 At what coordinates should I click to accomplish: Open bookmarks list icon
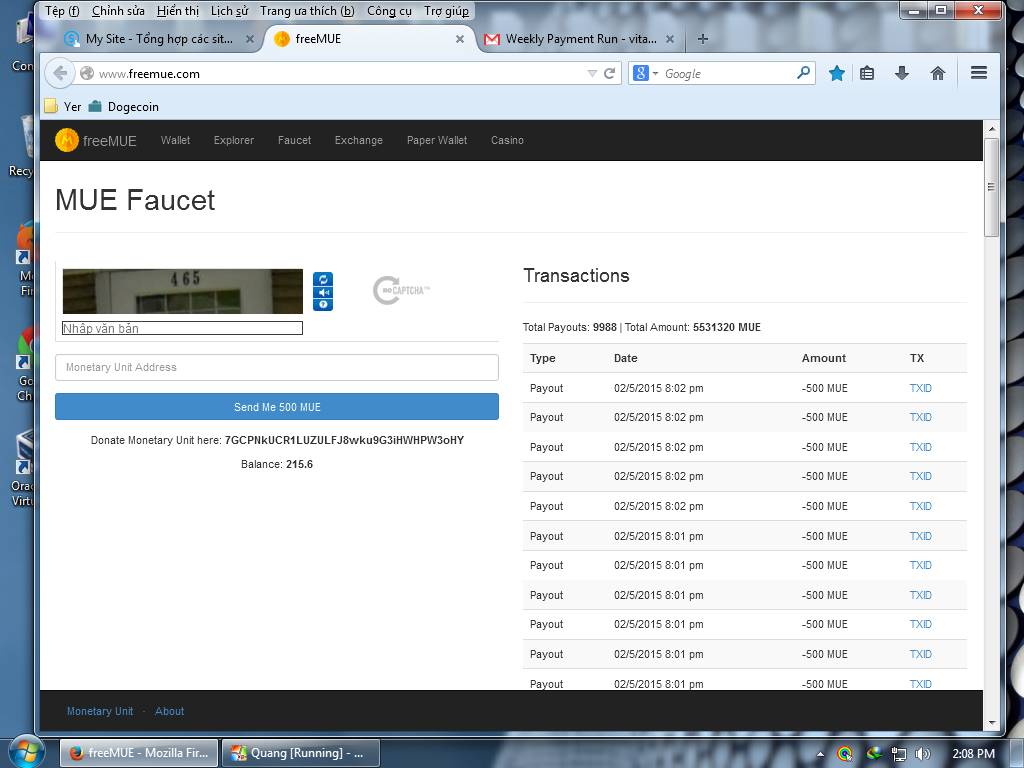(x=867, y=73)
